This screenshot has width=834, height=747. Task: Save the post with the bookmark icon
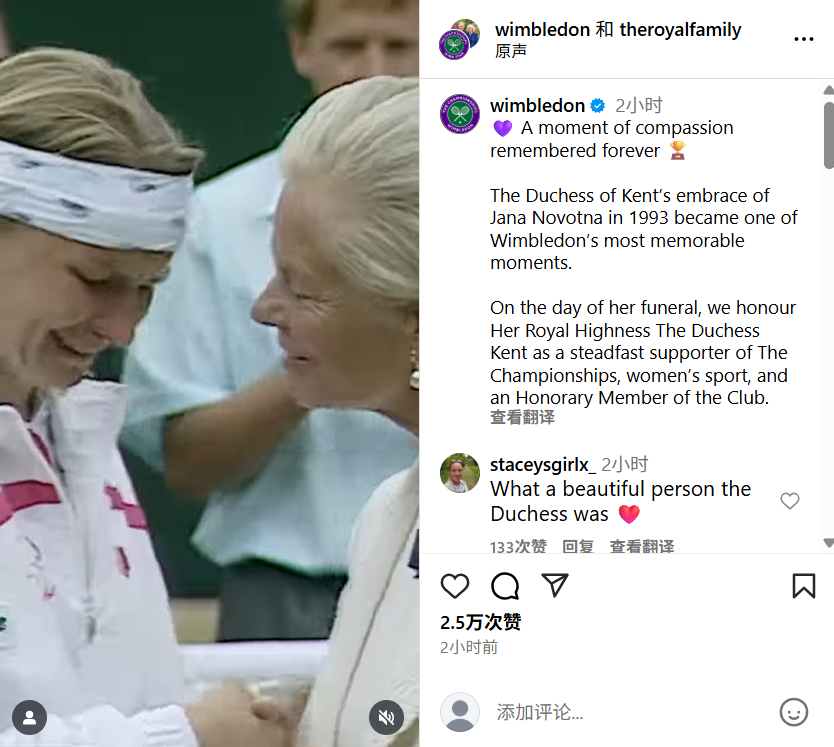coord(804,586)
